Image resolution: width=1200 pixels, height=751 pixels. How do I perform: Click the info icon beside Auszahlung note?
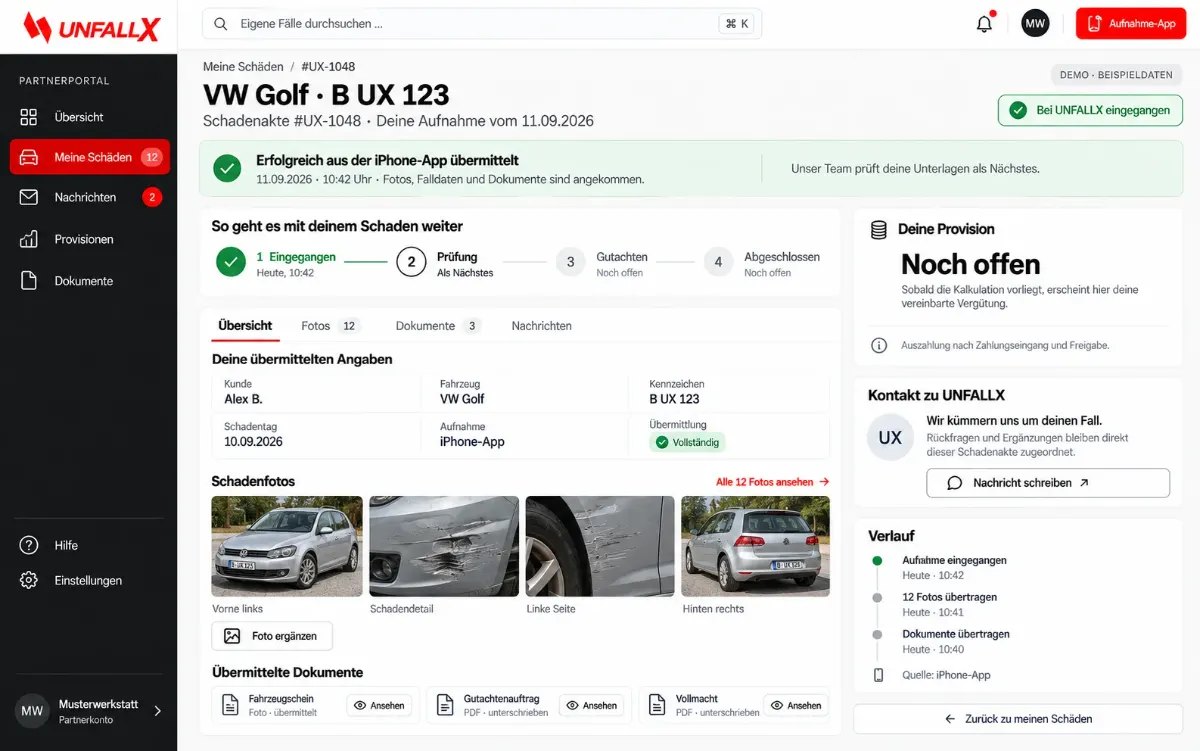tap(879, 345)
